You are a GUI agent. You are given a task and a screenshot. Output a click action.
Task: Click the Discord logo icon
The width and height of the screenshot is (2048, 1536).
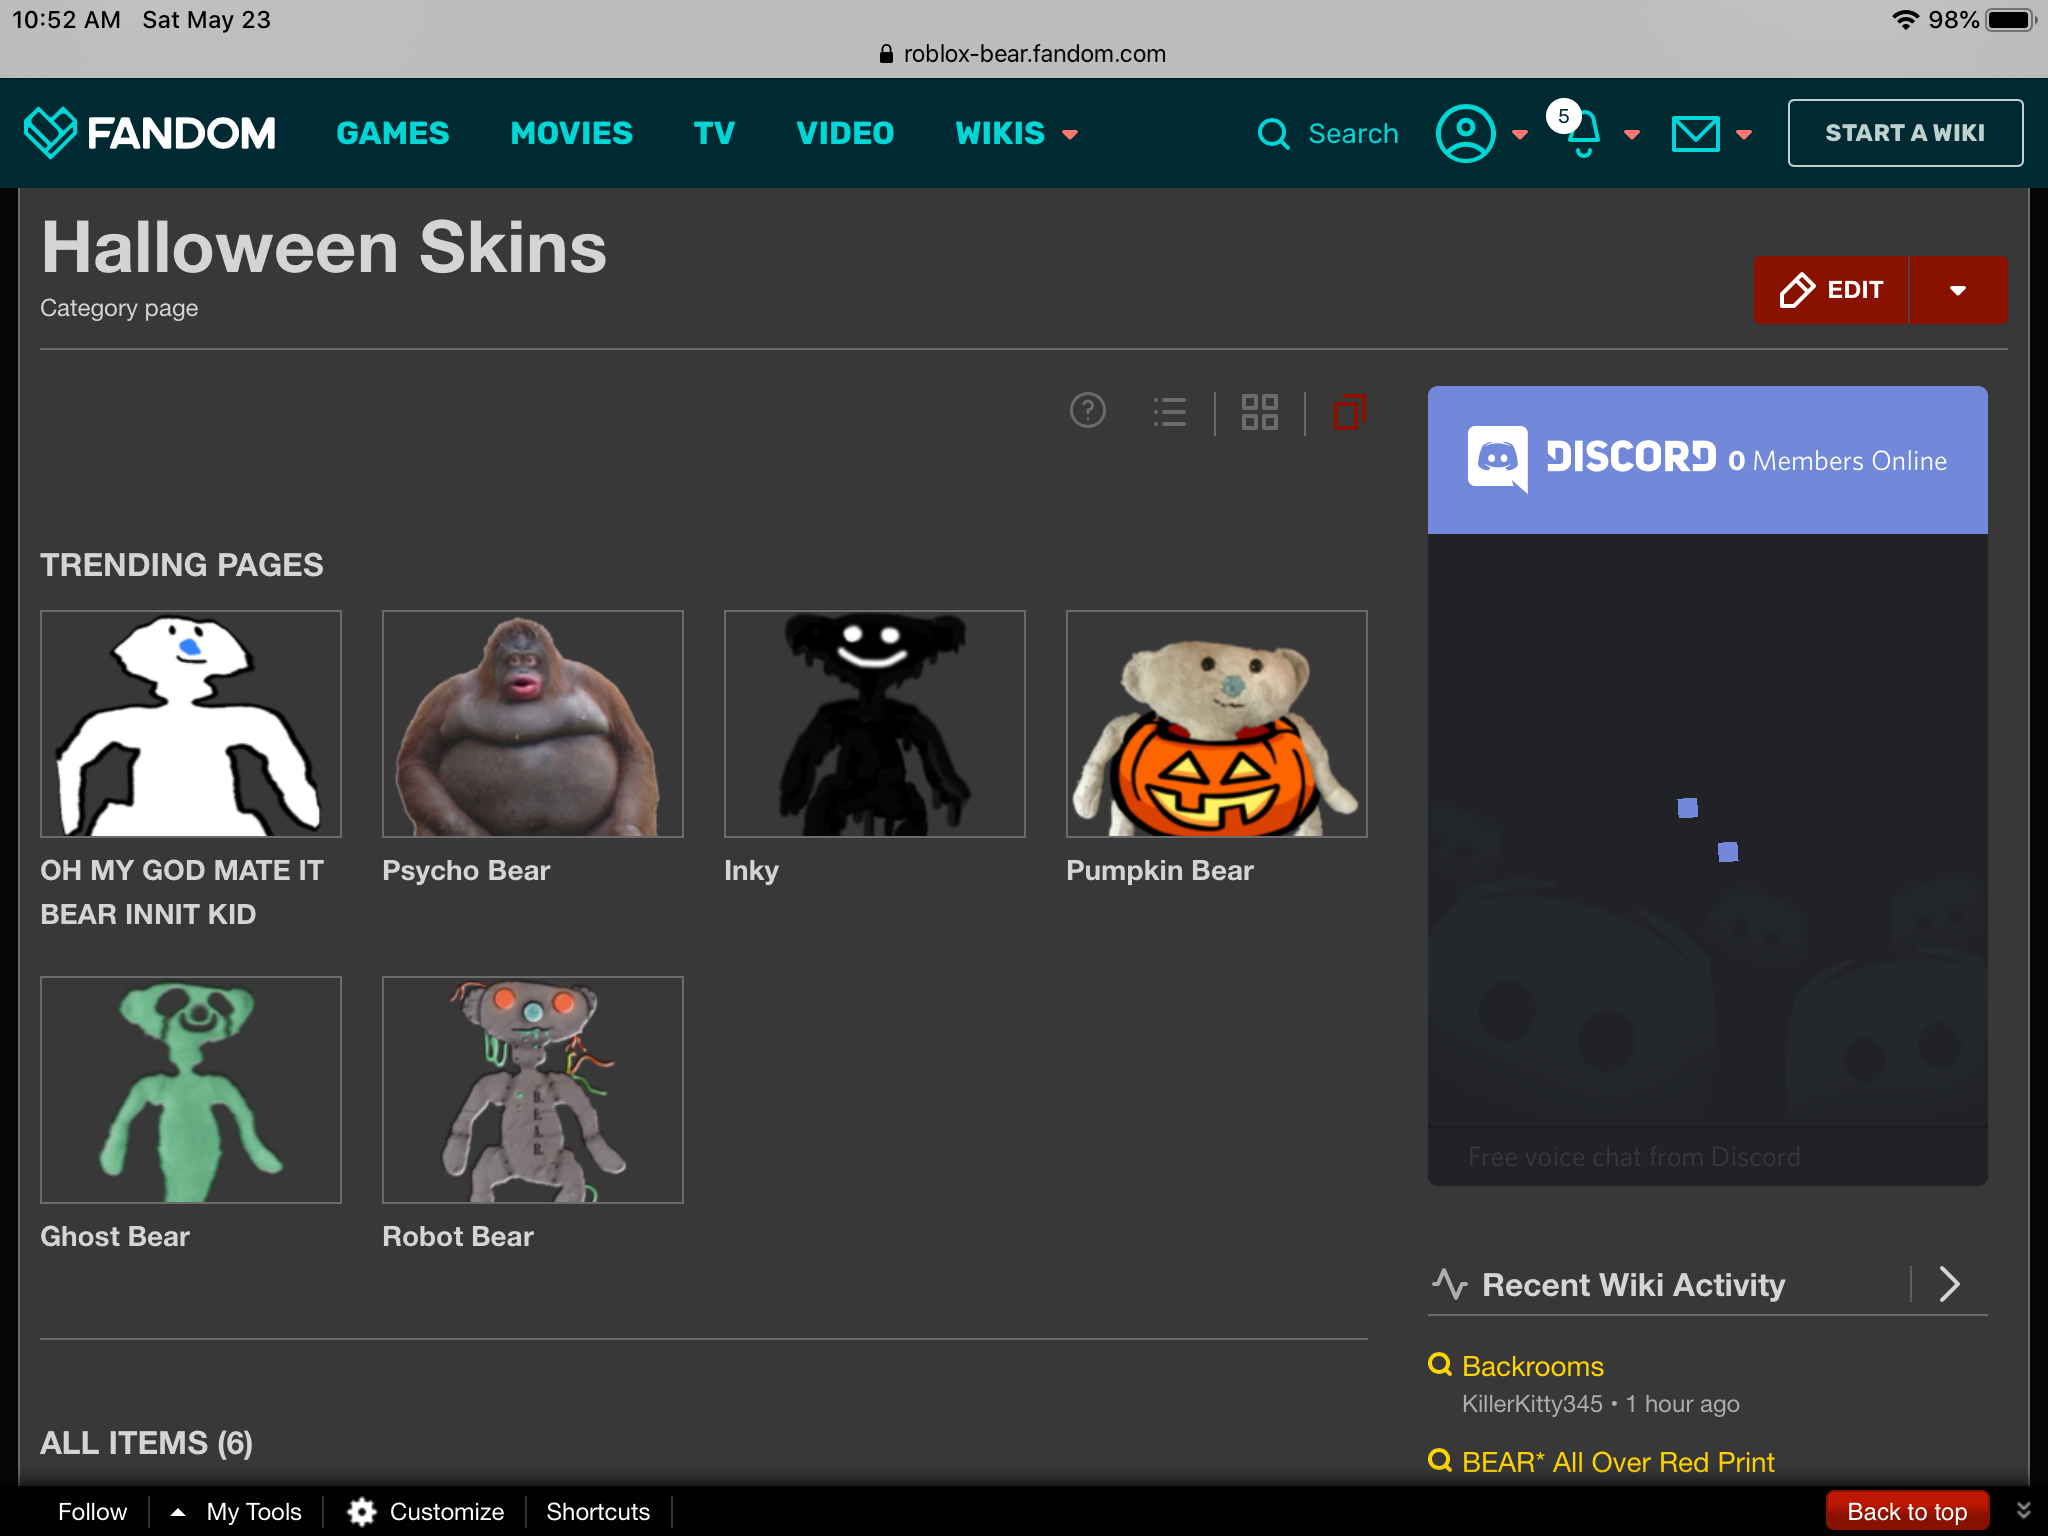click(1497, 459)
